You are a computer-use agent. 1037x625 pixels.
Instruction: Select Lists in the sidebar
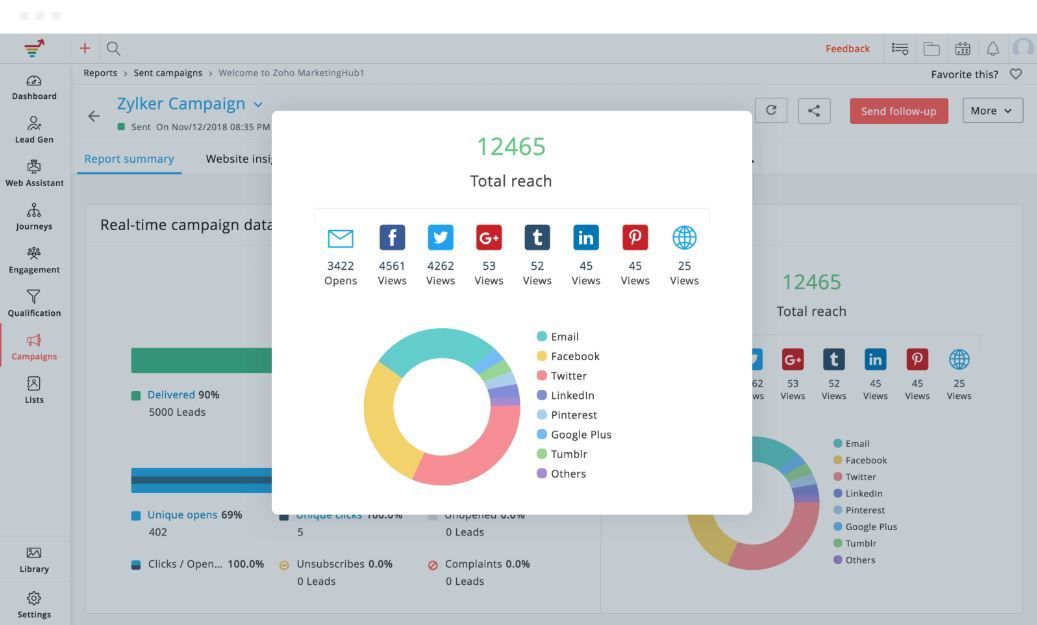(34, 391)
